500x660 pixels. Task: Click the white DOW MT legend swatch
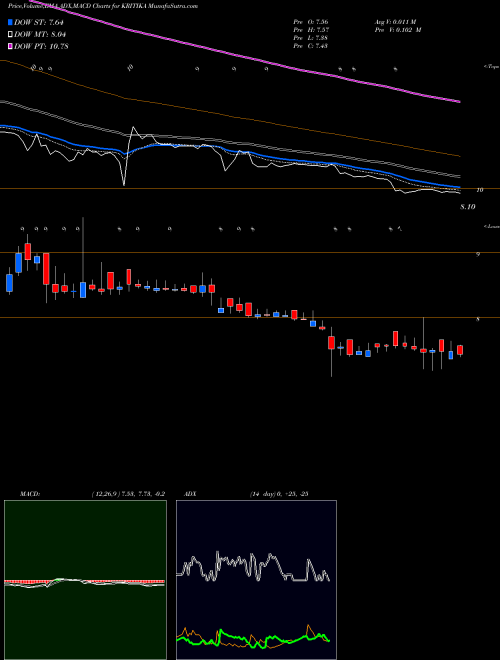(10, 34)
